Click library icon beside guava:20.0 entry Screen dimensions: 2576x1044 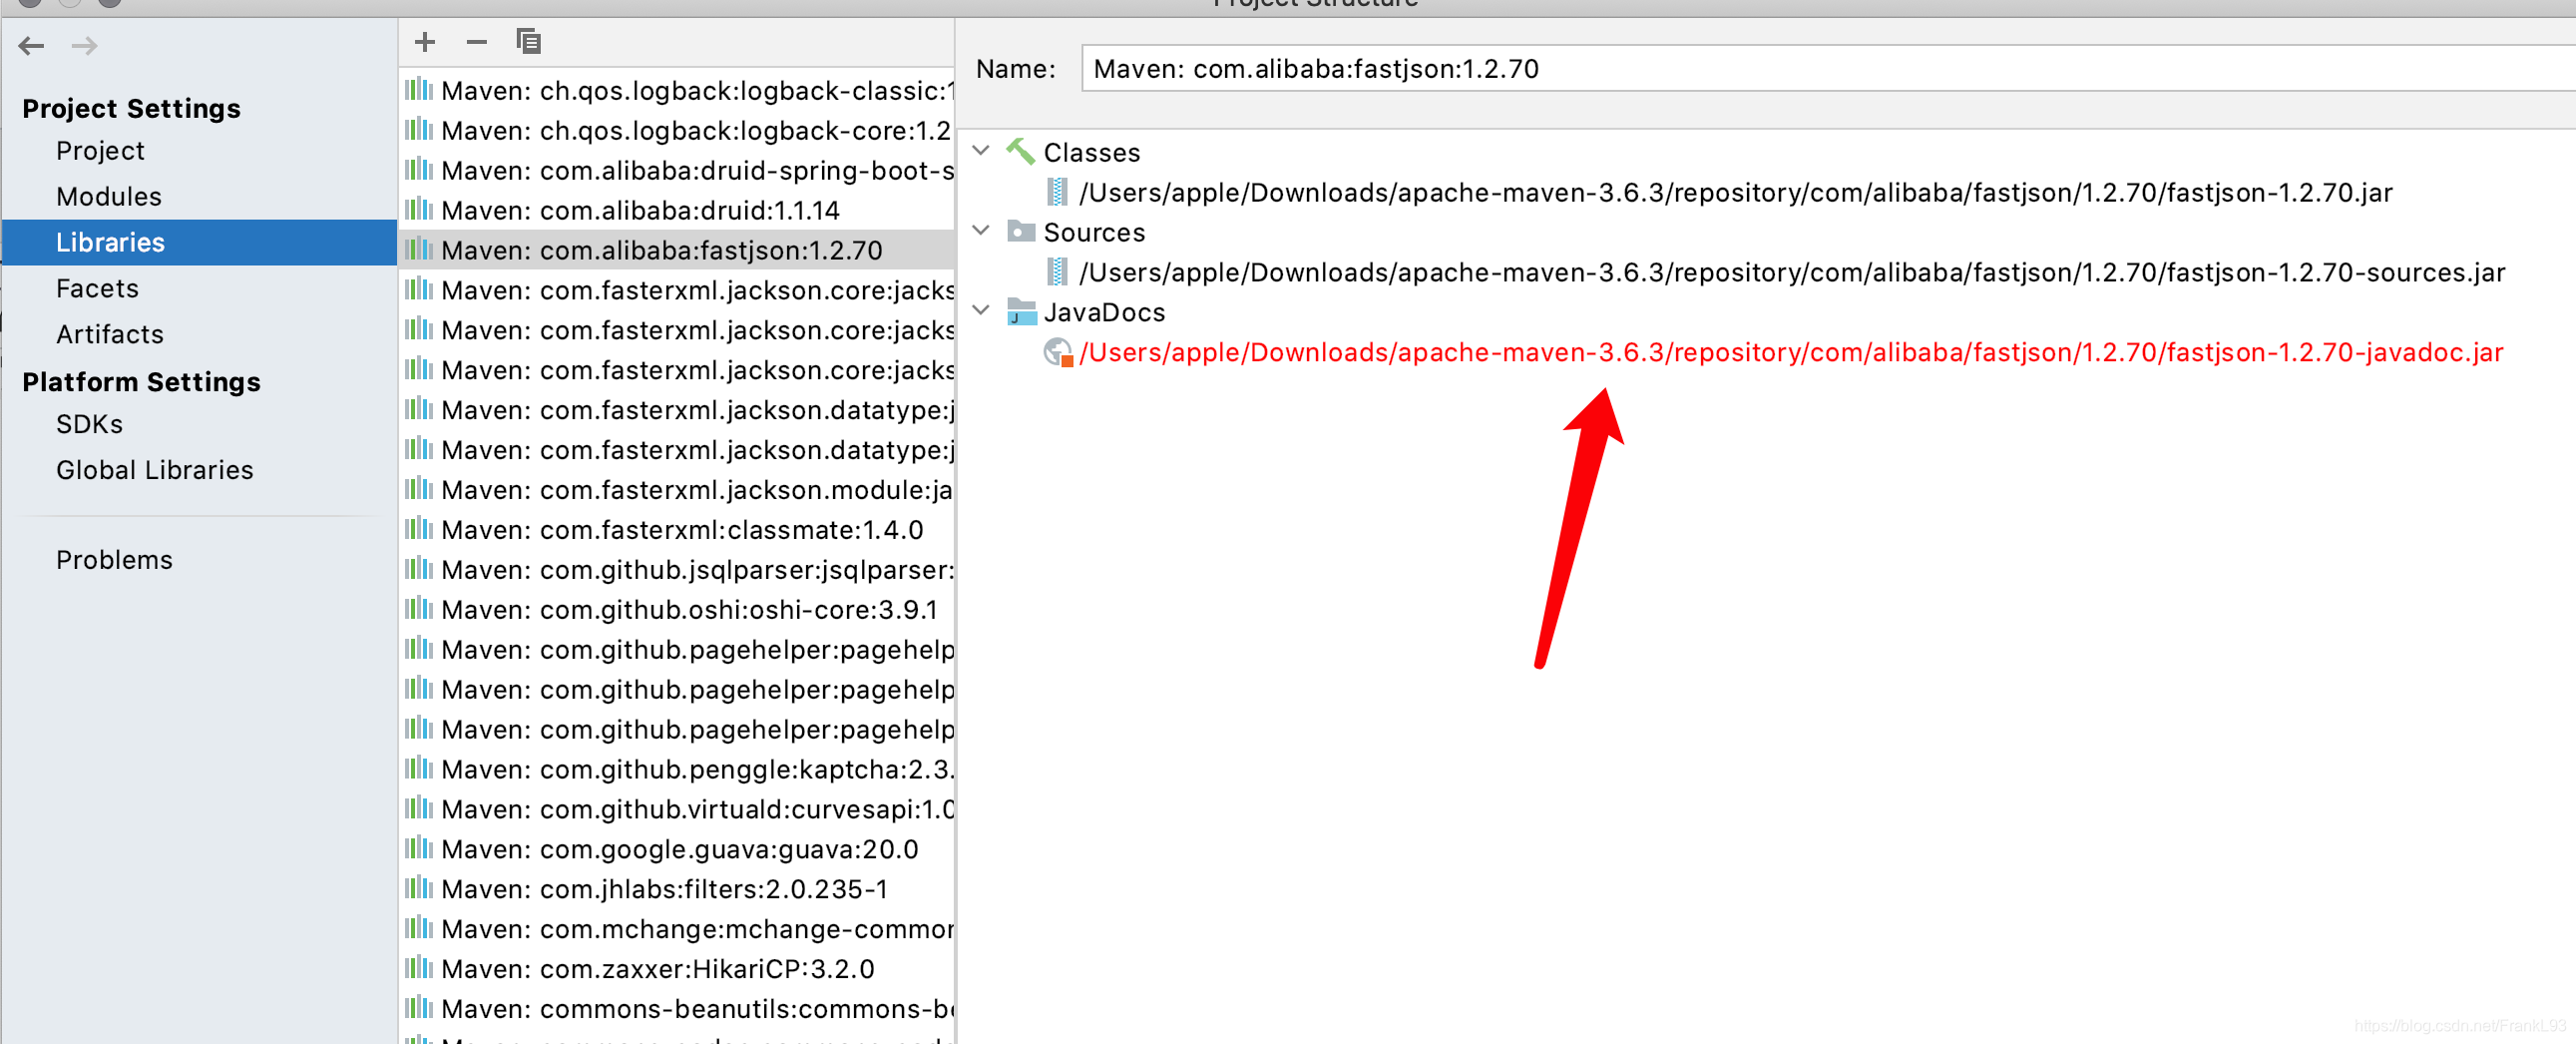tap(419, 849)
